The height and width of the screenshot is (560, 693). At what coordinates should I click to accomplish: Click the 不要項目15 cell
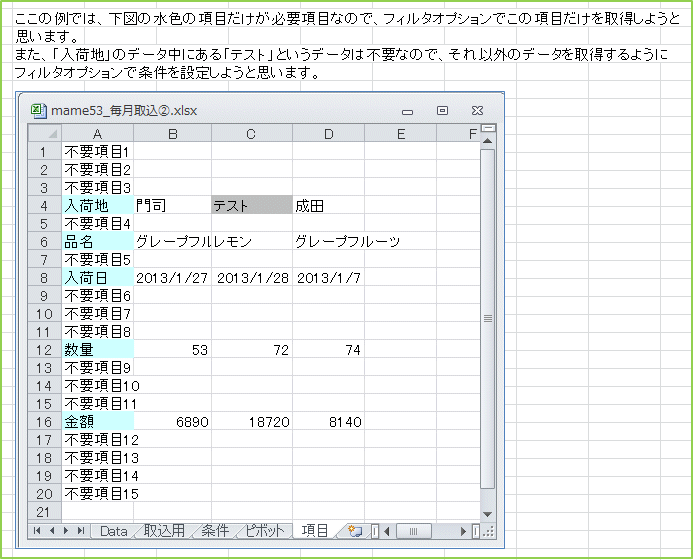[x=98, y=494]
